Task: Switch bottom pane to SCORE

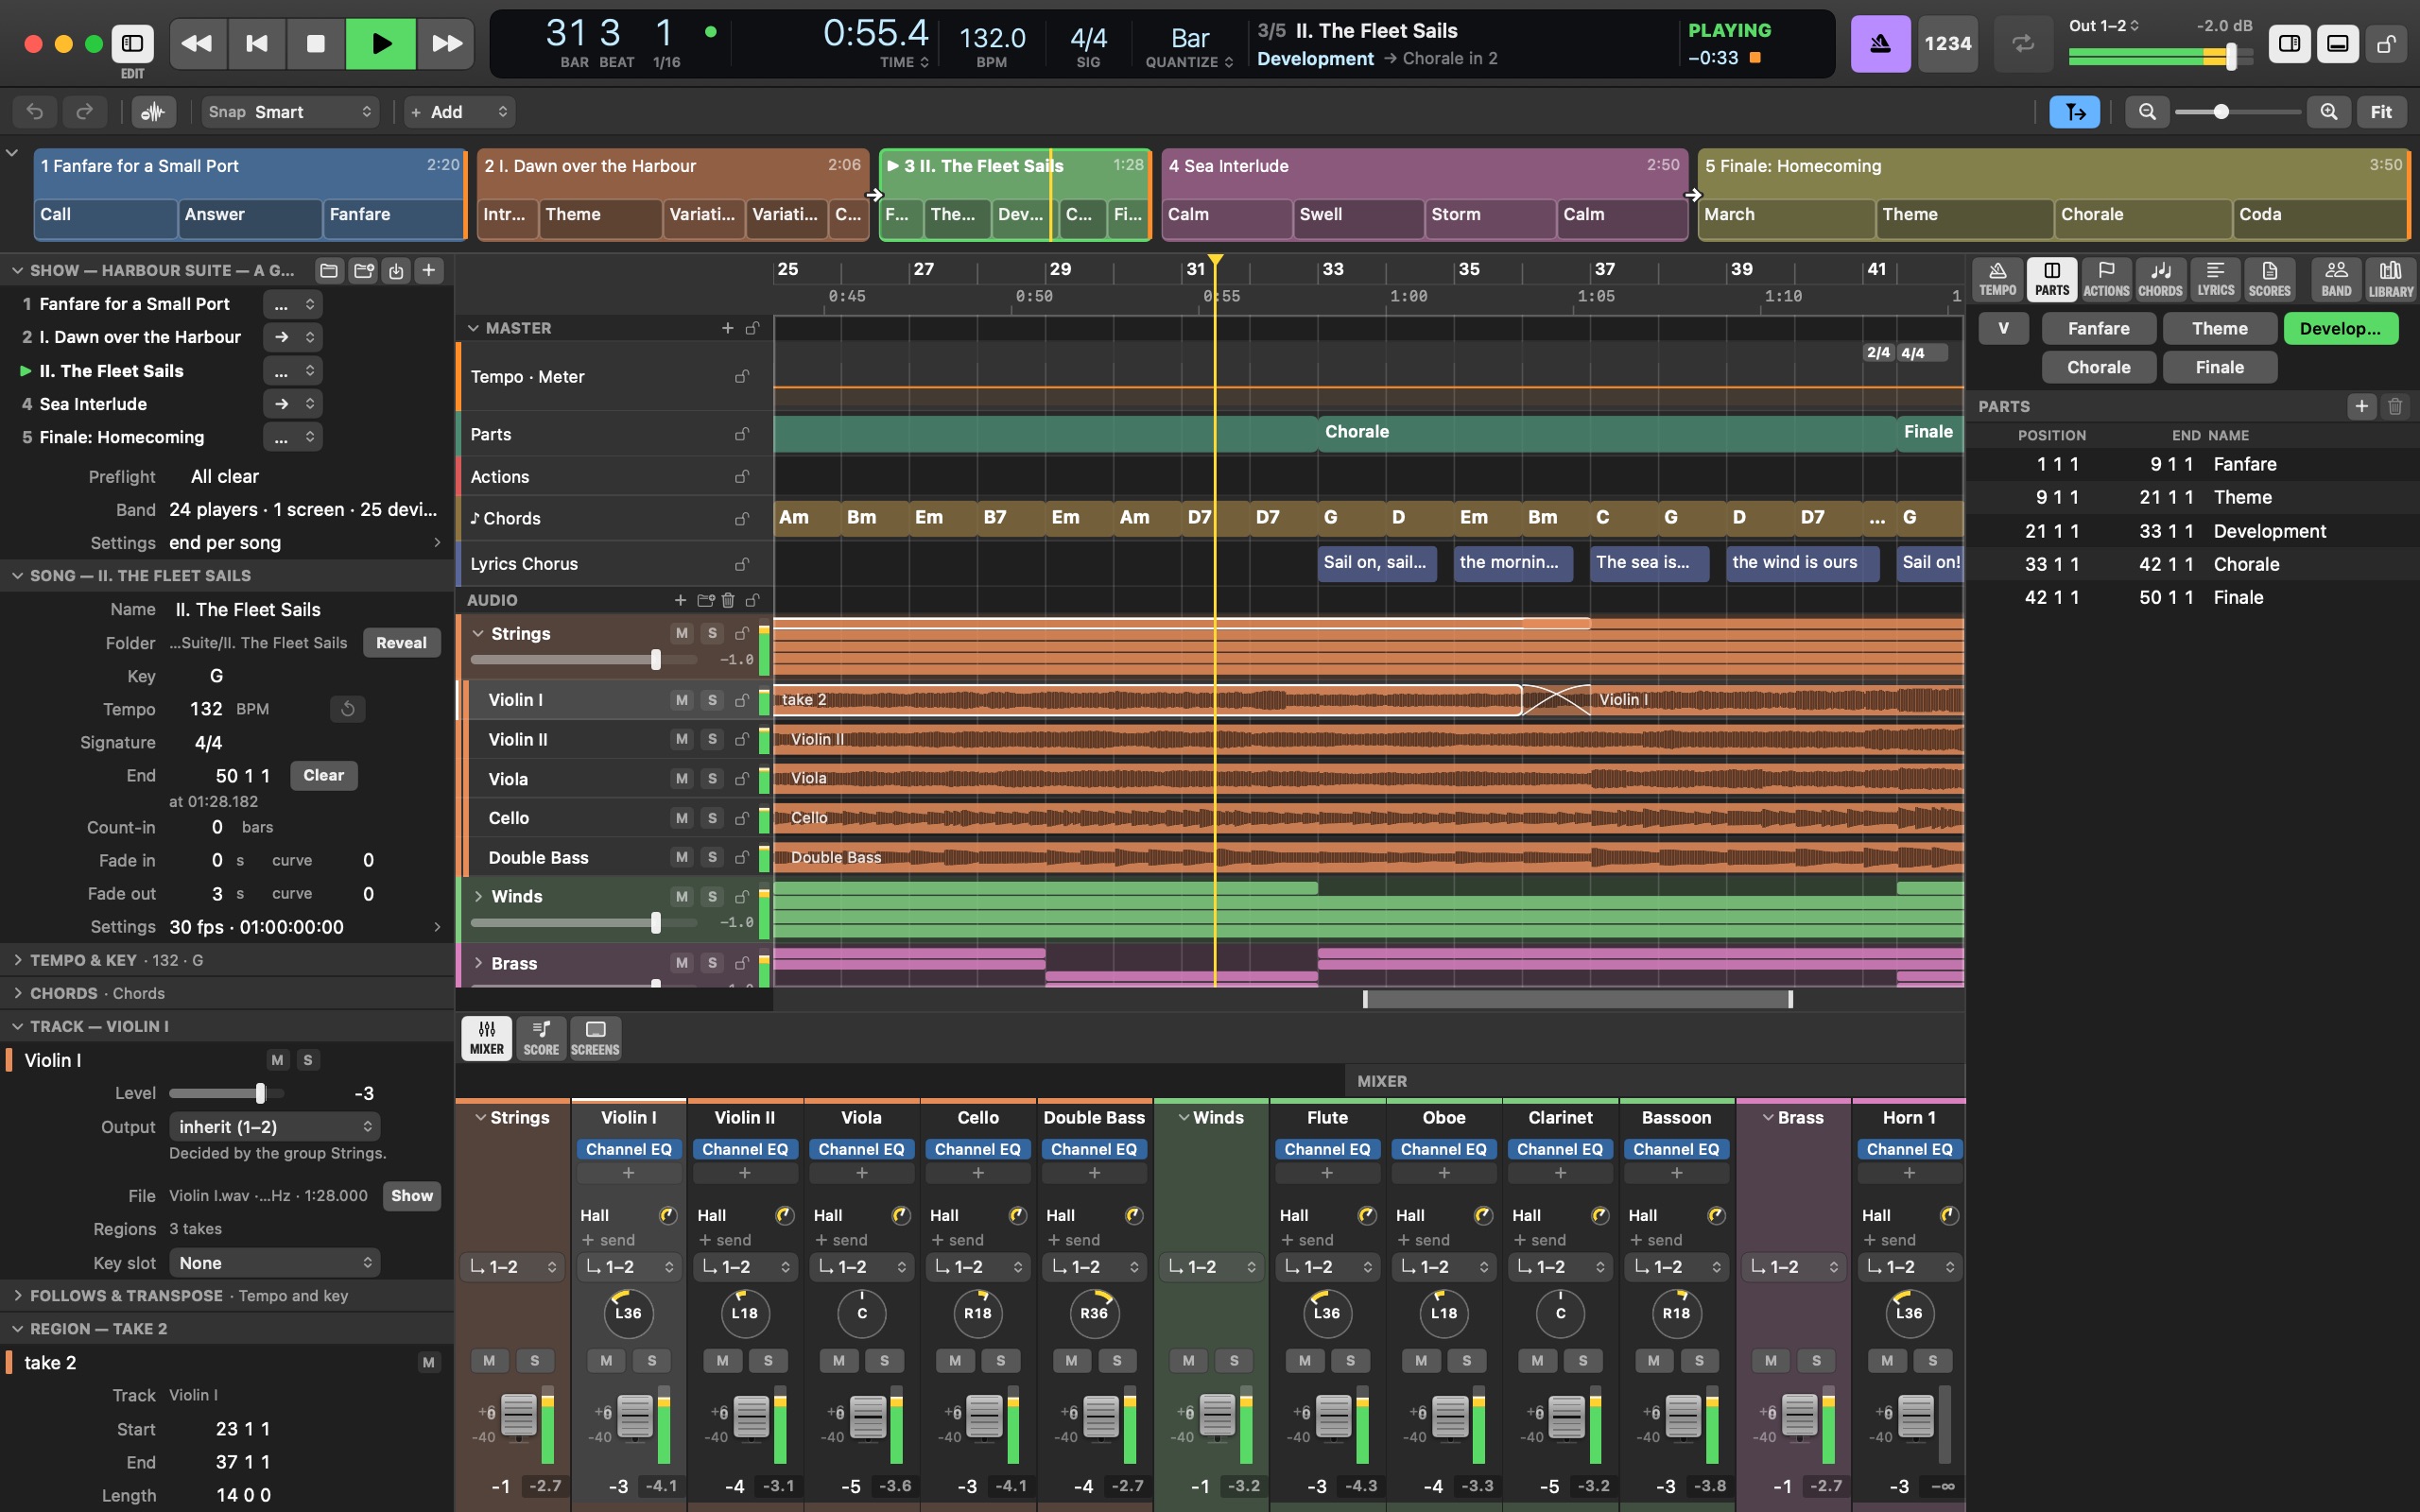Action: tap(541, 1038)
